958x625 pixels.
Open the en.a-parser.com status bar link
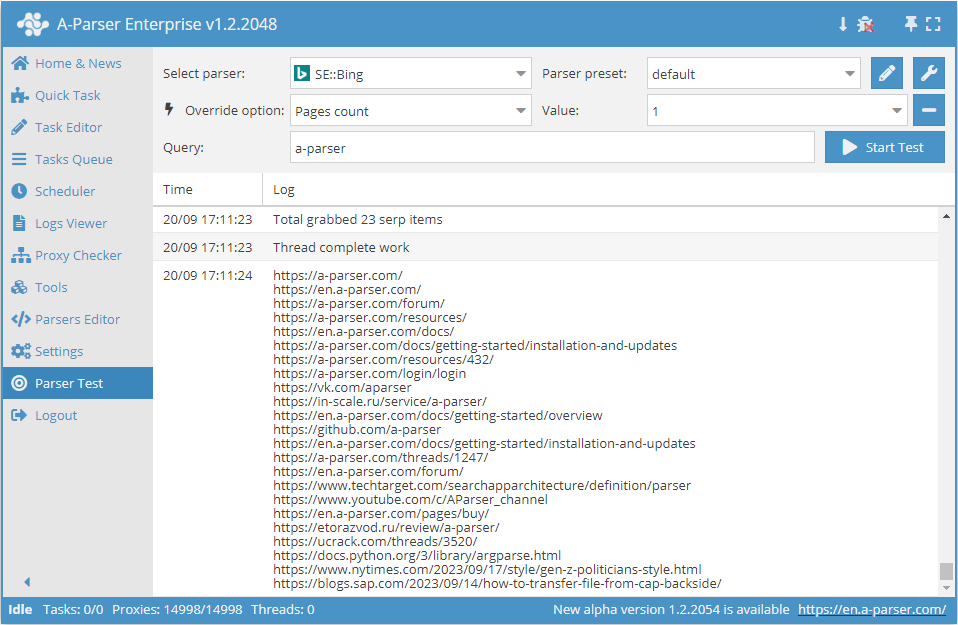[x=871, y=609]
